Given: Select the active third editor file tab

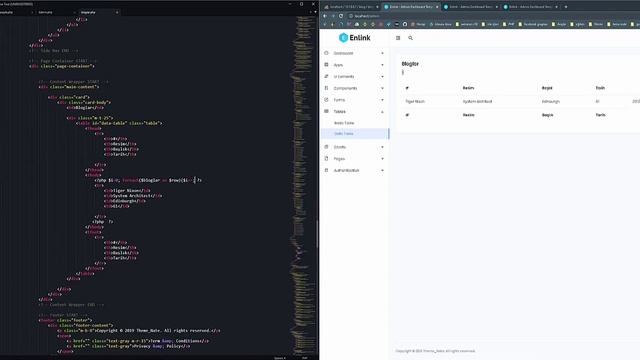Looking at the screenshot, I should [x=98, y=12].
